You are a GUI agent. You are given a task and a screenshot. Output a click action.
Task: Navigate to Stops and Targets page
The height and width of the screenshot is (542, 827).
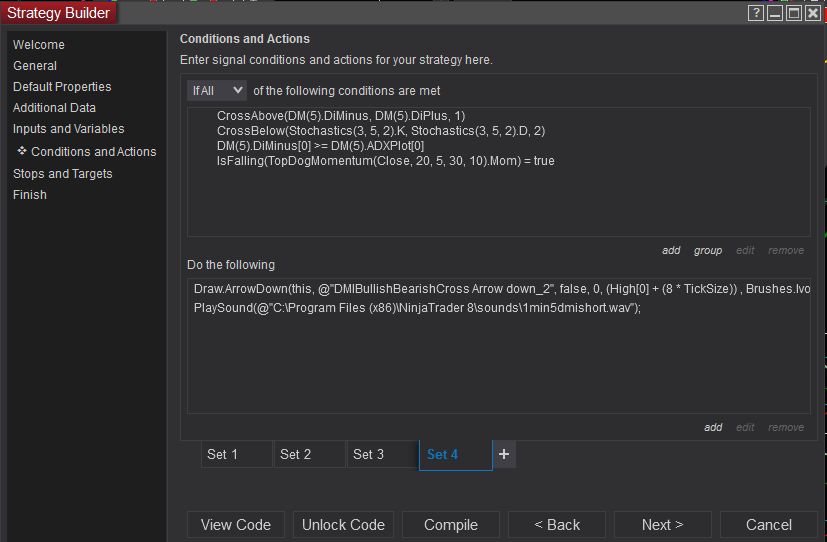(62, 174)
